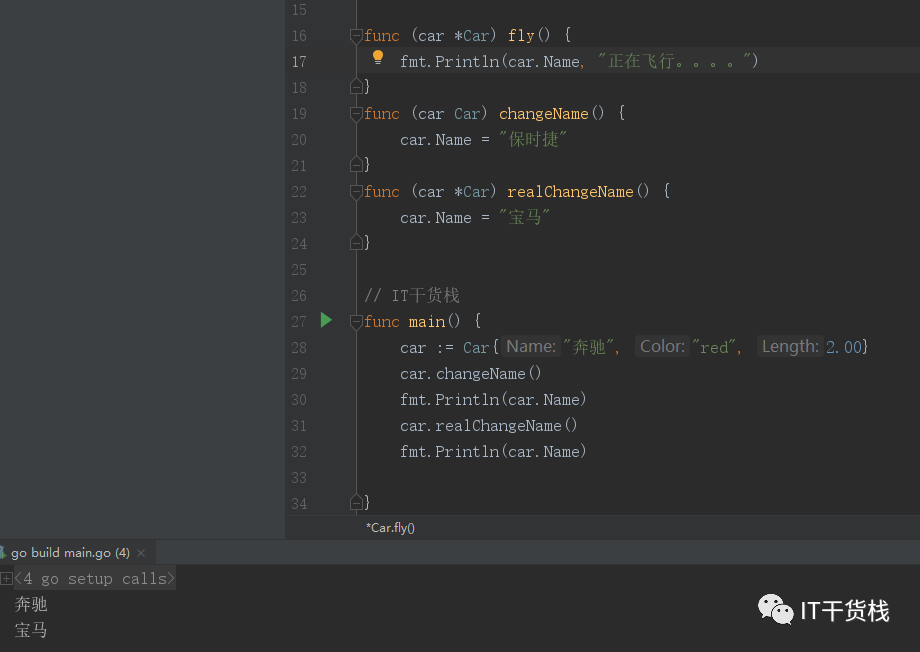Click the console output line '宝马'
Screen dimensions: 920x652
tap(31, 630)
